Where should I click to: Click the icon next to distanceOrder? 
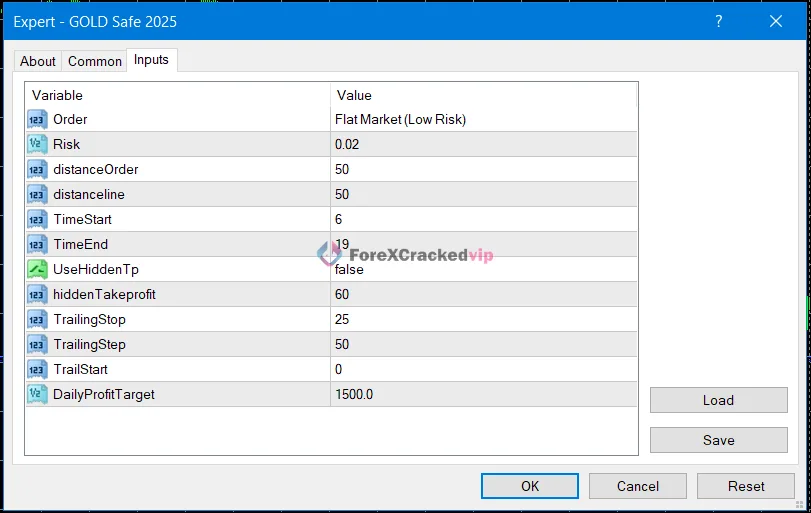pos(37,170)
